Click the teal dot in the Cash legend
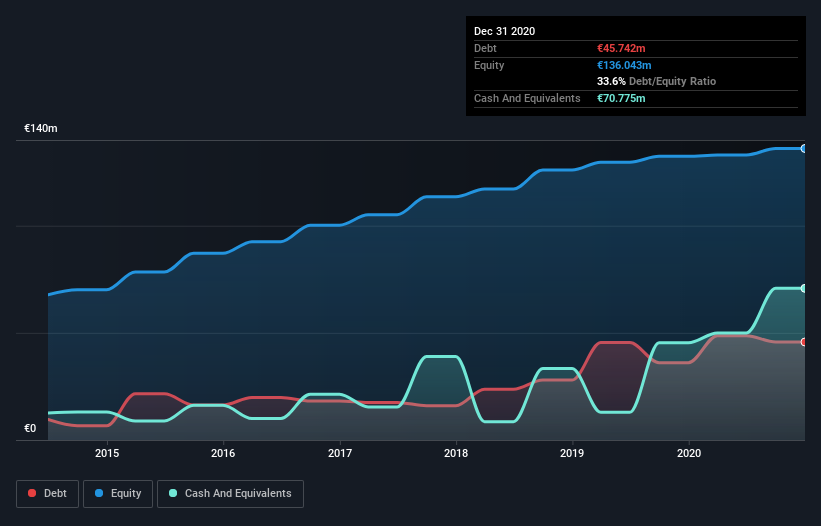The image size is (821, 526). 173,494
